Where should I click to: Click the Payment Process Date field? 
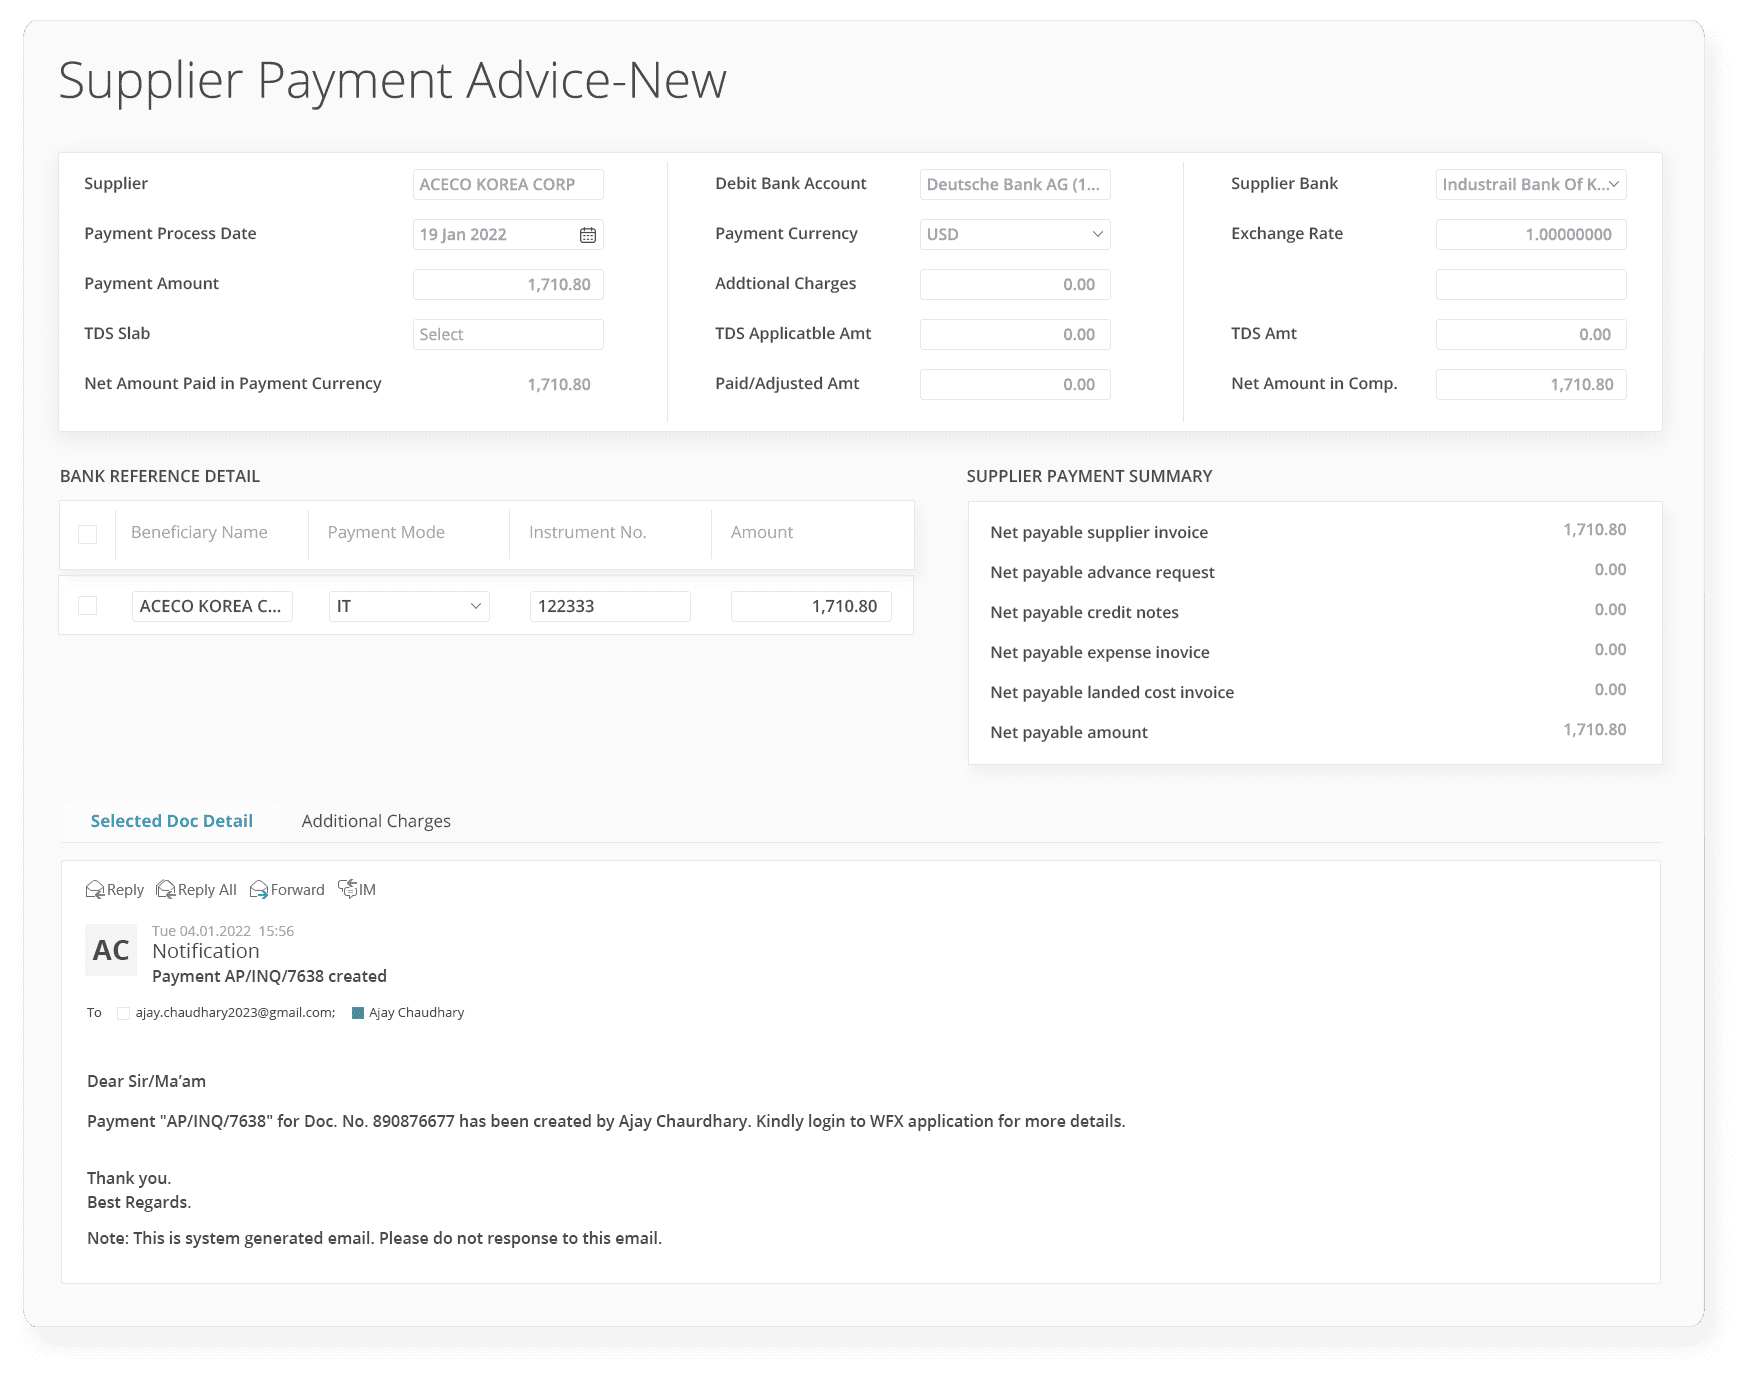click(x=508, y=235)
